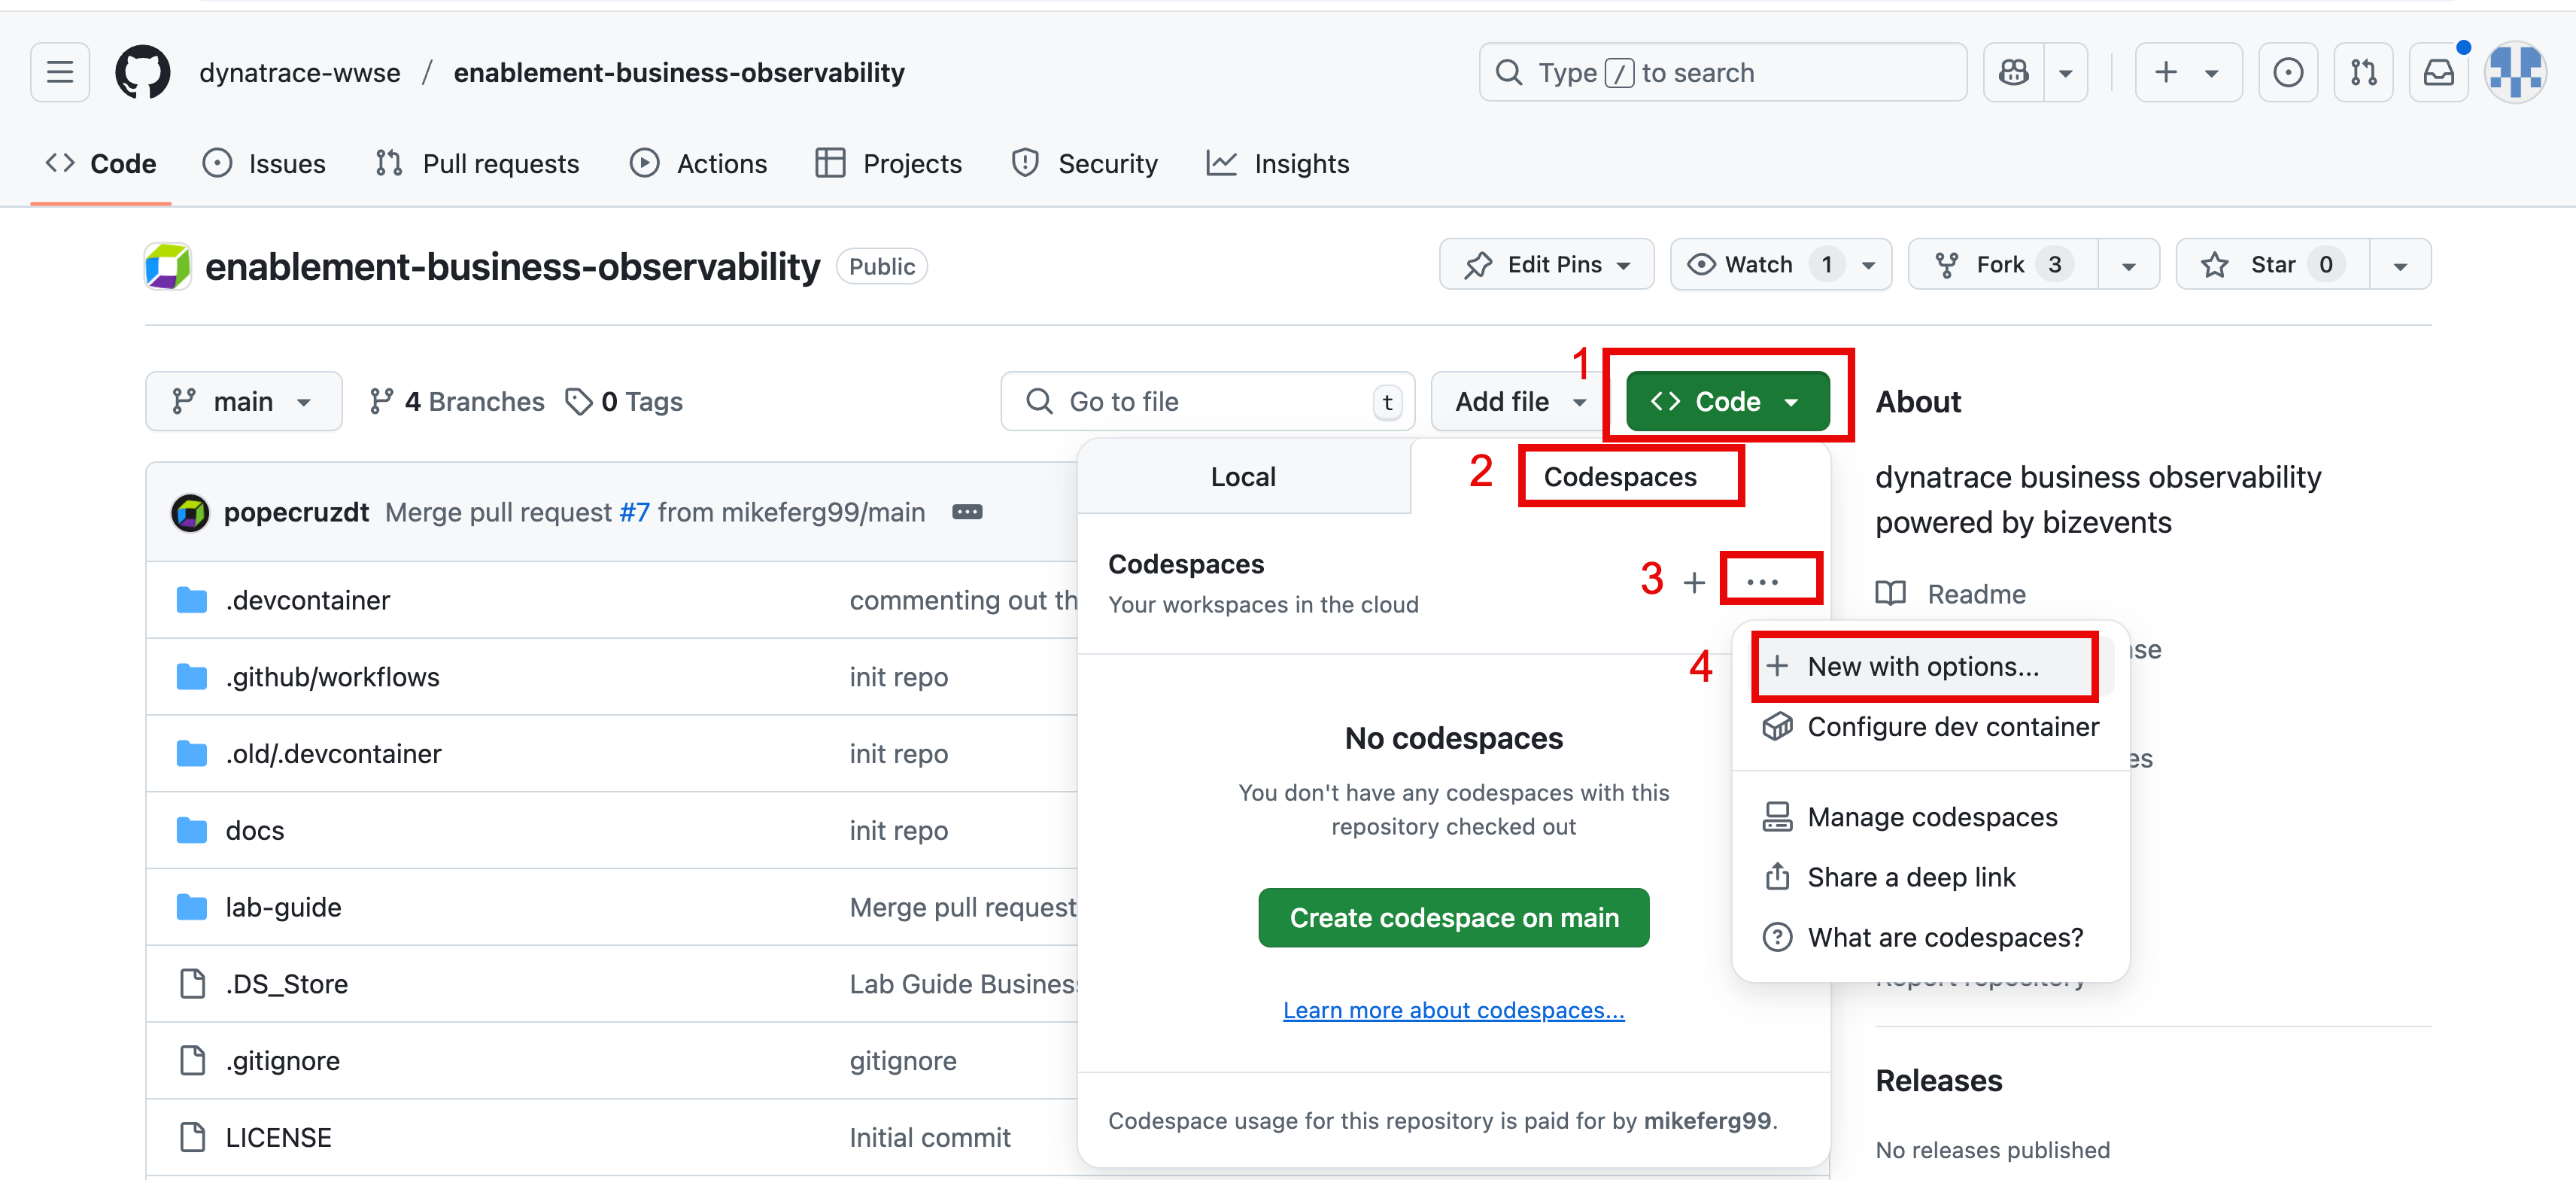Image resolution: width=2576 pixels, height=1180 pixels.
Task: Open the lab-guide folder
Action: tap(283, 907)
